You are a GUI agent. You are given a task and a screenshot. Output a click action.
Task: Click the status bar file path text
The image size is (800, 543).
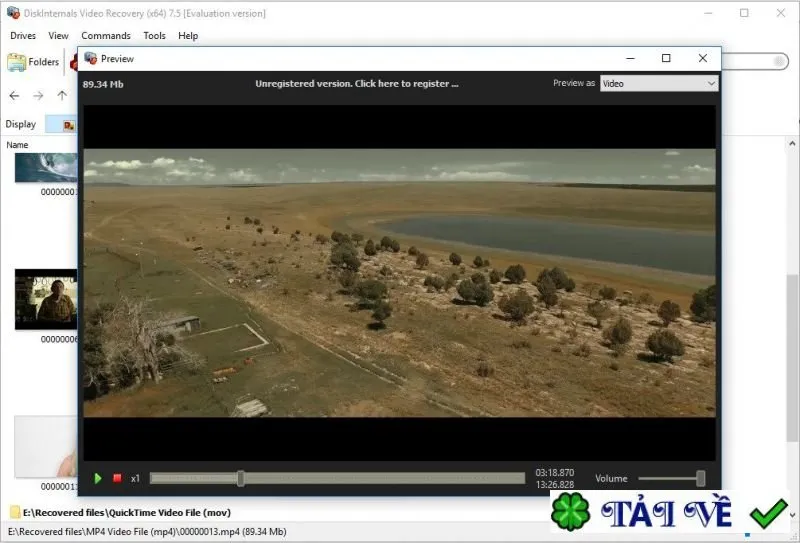(147, 531)
